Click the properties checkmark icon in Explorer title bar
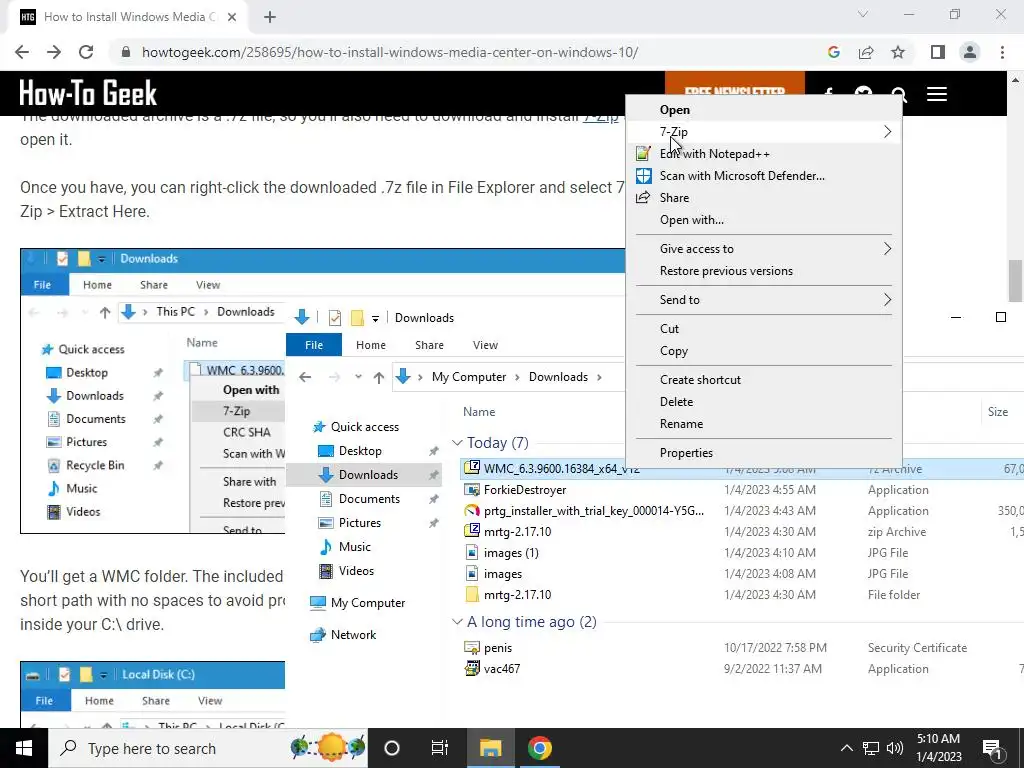1024x768 pixels. pyautogui.click(x=335, y=318)
